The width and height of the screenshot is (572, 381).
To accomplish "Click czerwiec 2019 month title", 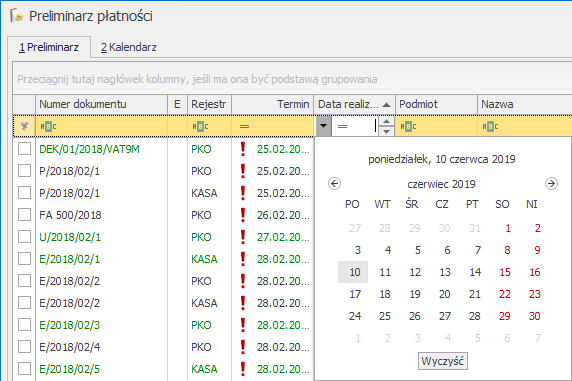I will point(441,184).
